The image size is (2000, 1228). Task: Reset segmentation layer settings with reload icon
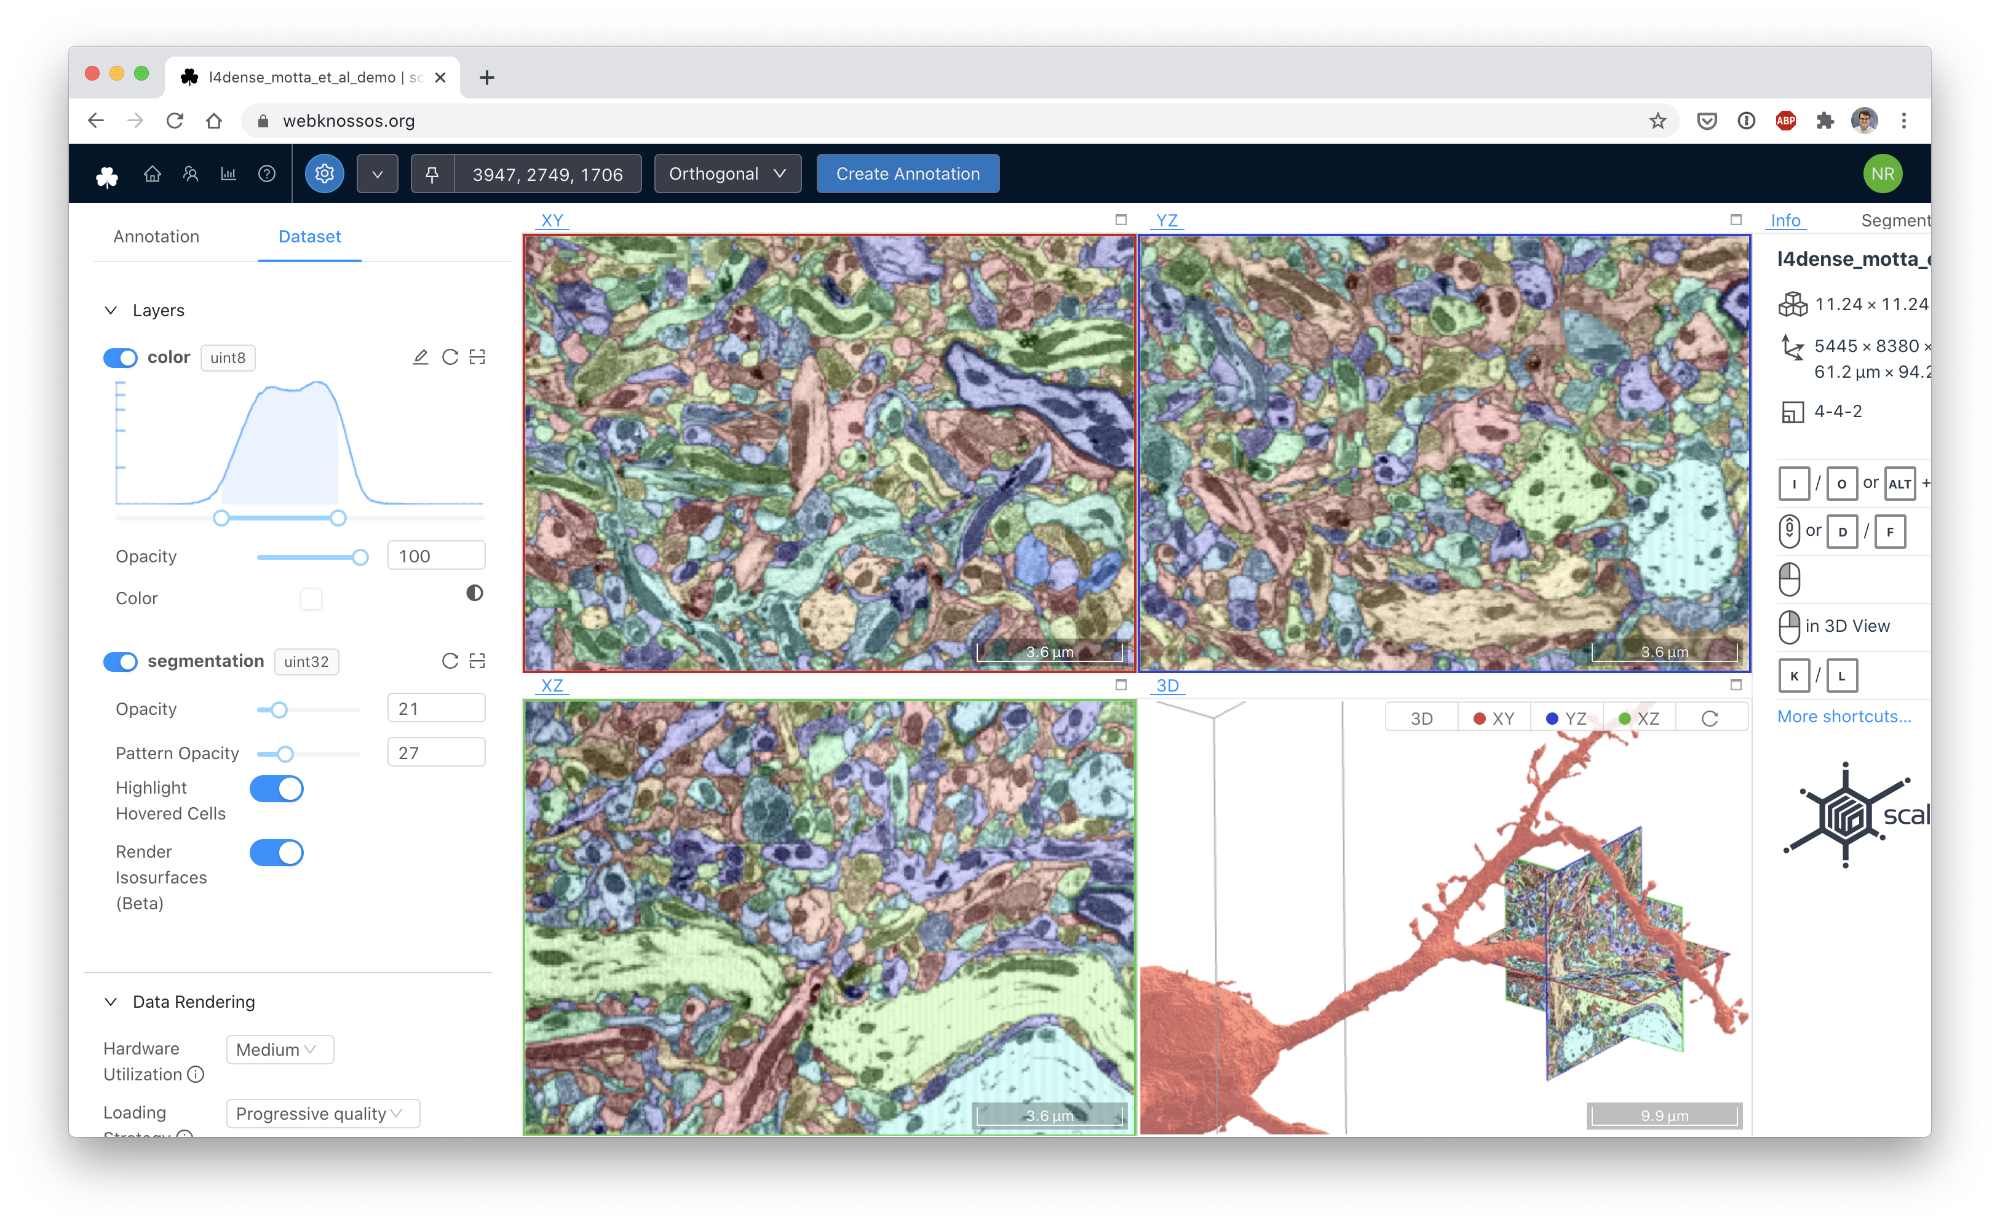coord(450,661)
